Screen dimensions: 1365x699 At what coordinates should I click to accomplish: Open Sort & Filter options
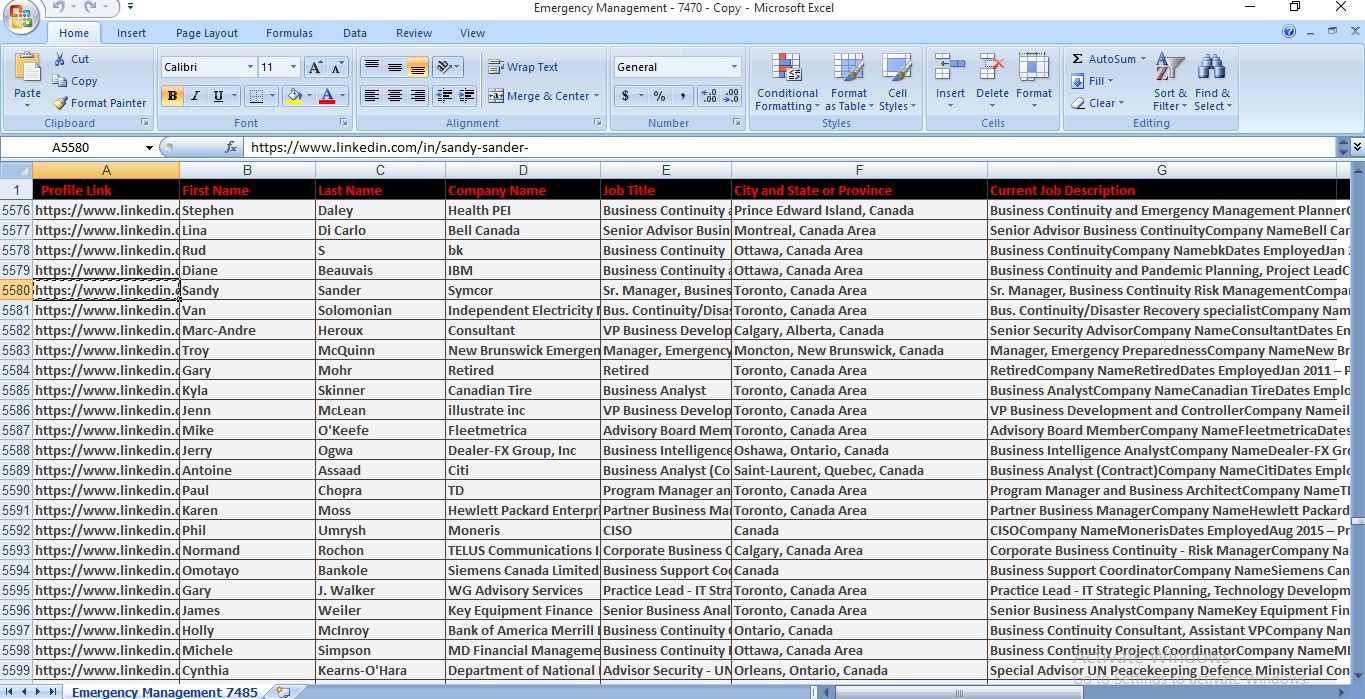[1170, 82]
